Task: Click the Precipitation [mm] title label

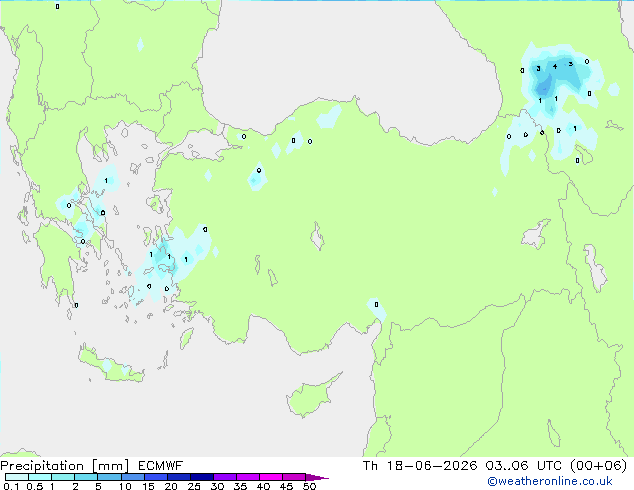Action: tap(65, 466)
